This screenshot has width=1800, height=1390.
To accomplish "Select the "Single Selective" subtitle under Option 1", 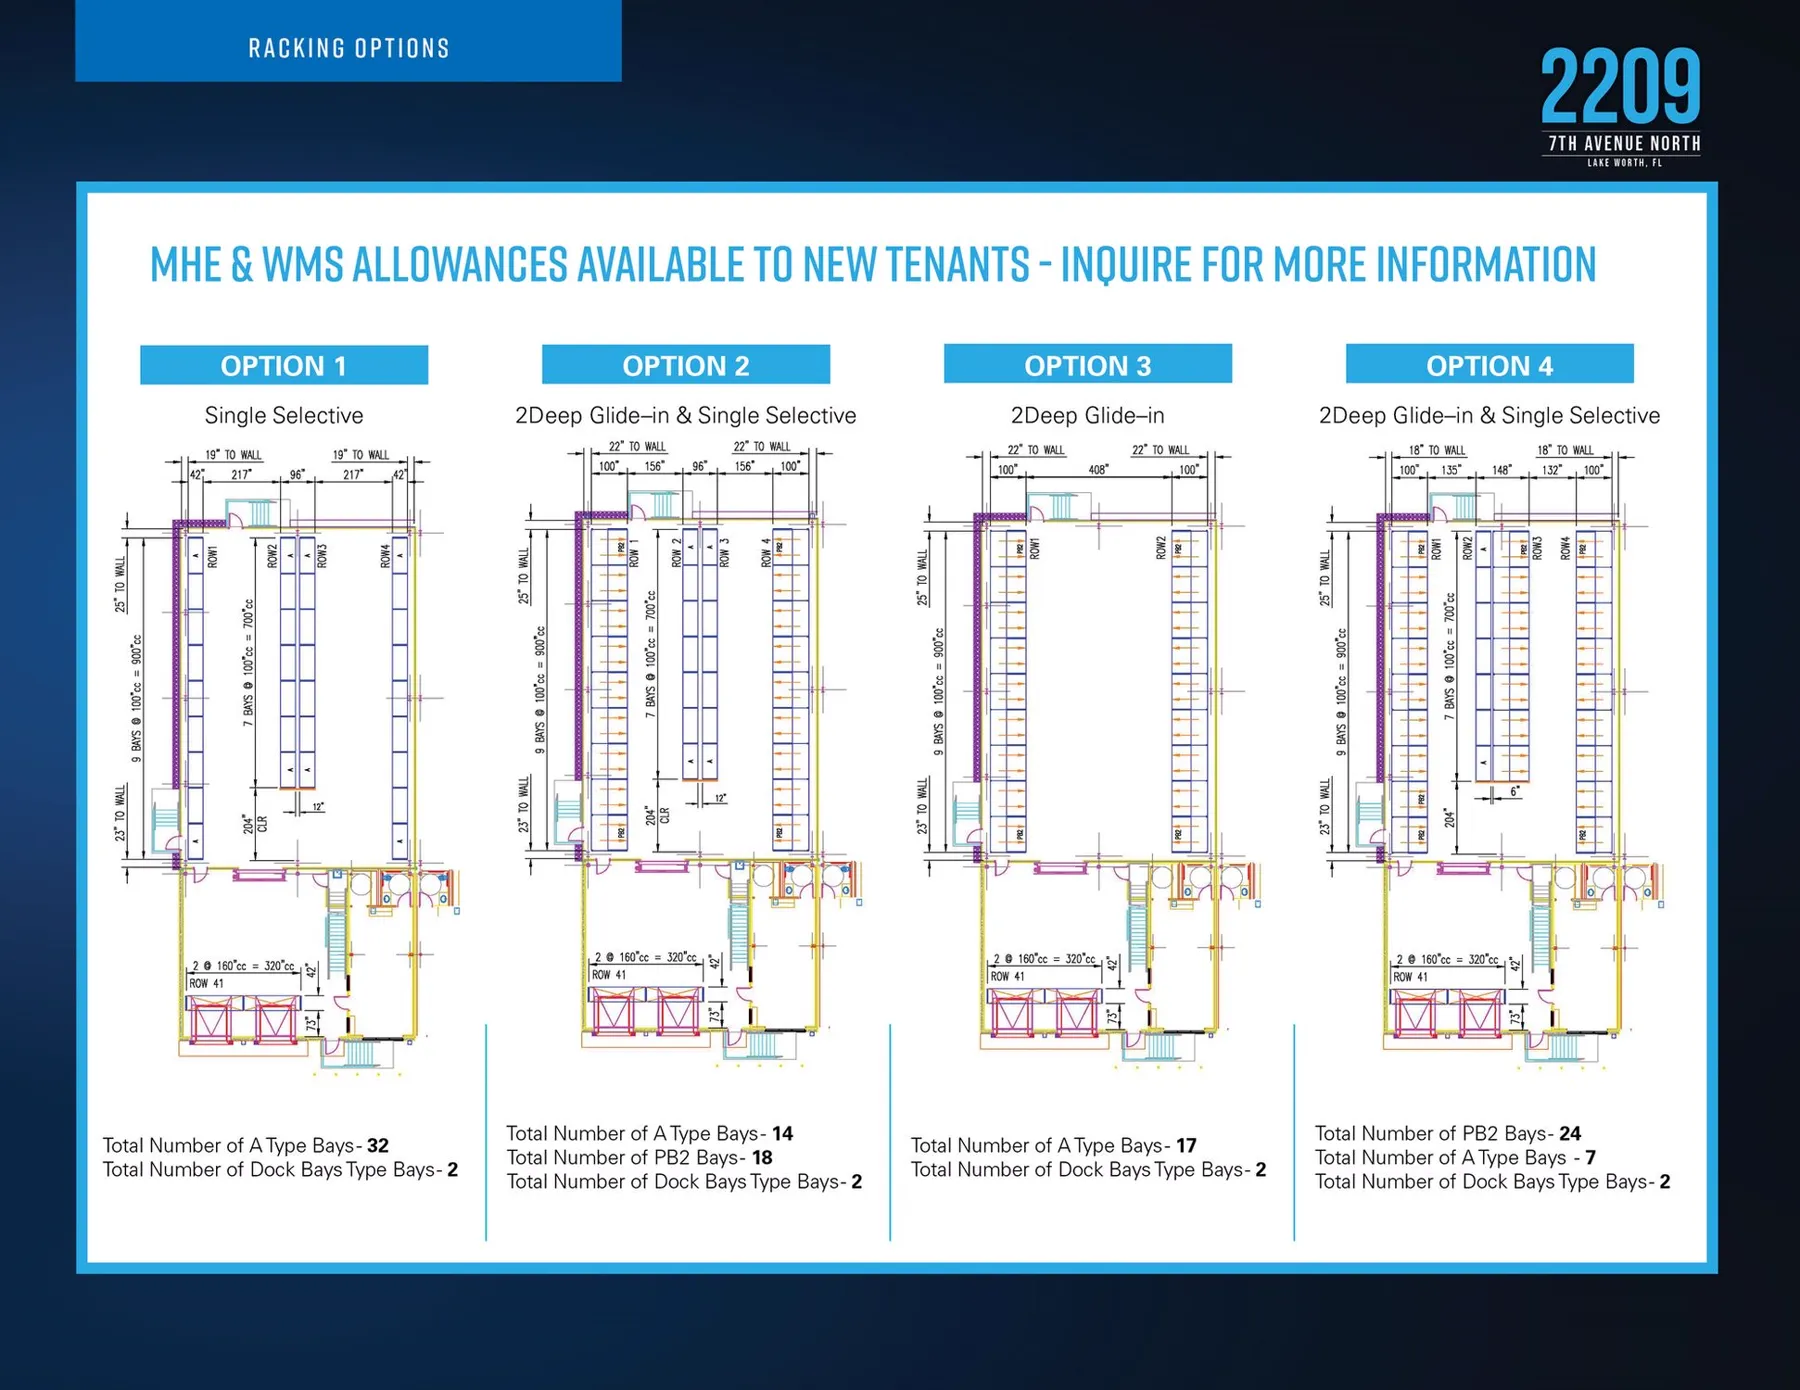I will coord(284,415).
